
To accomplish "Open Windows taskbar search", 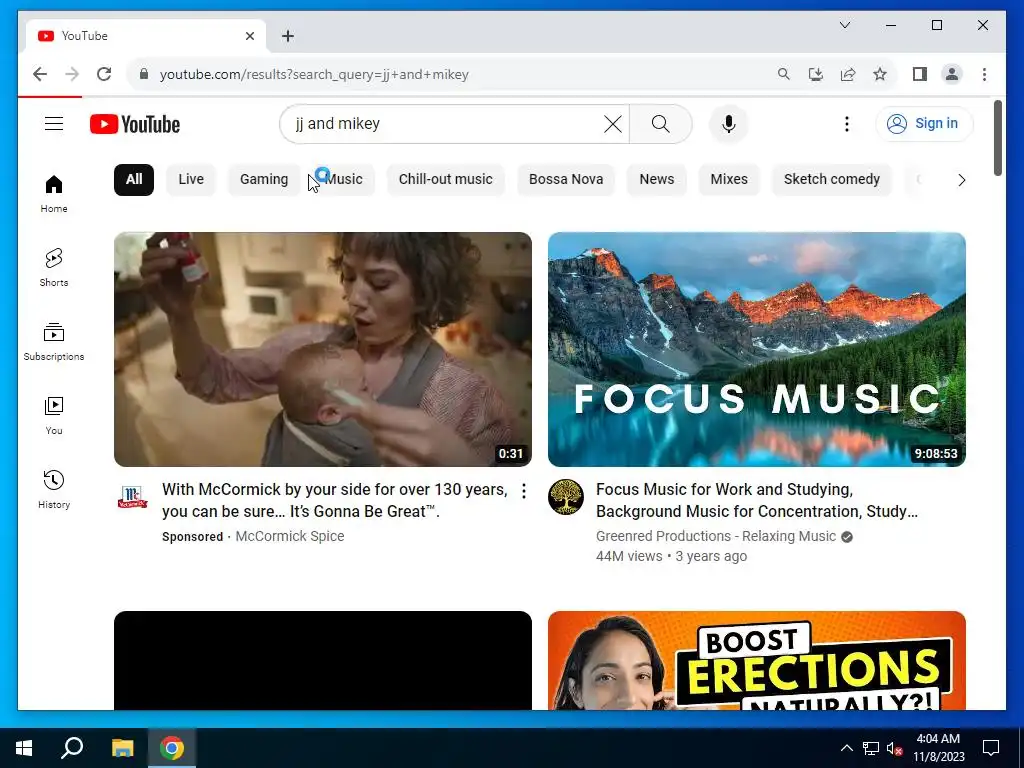I will click(x=72, y=748).
